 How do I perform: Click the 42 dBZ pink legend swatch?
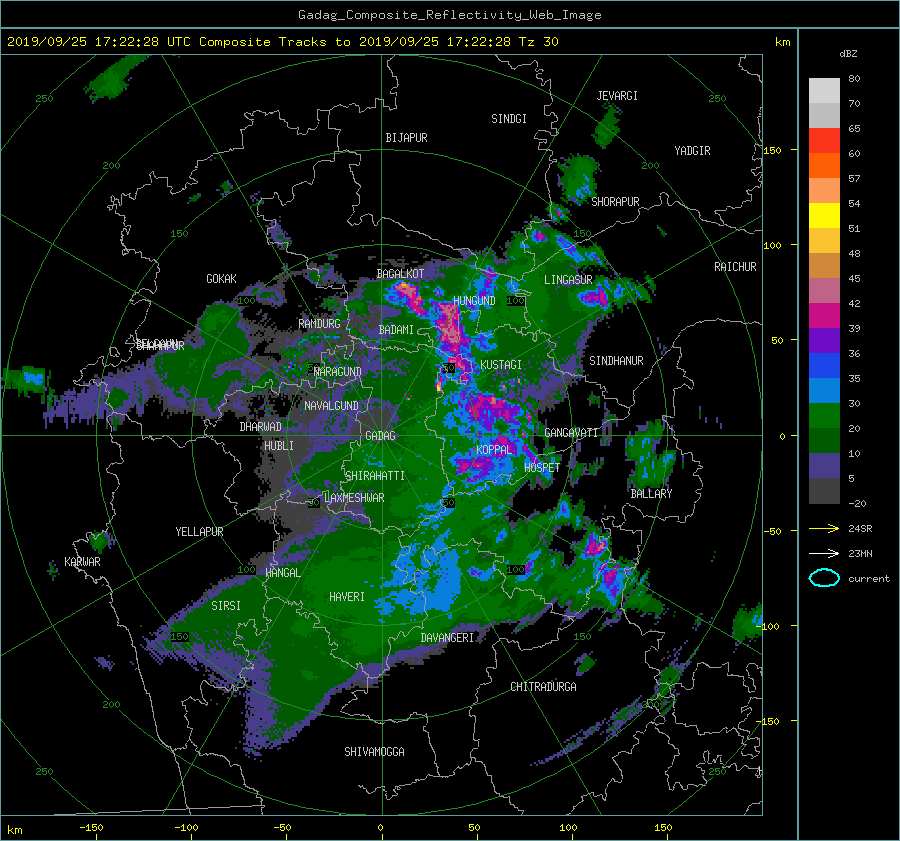[824, 290]
